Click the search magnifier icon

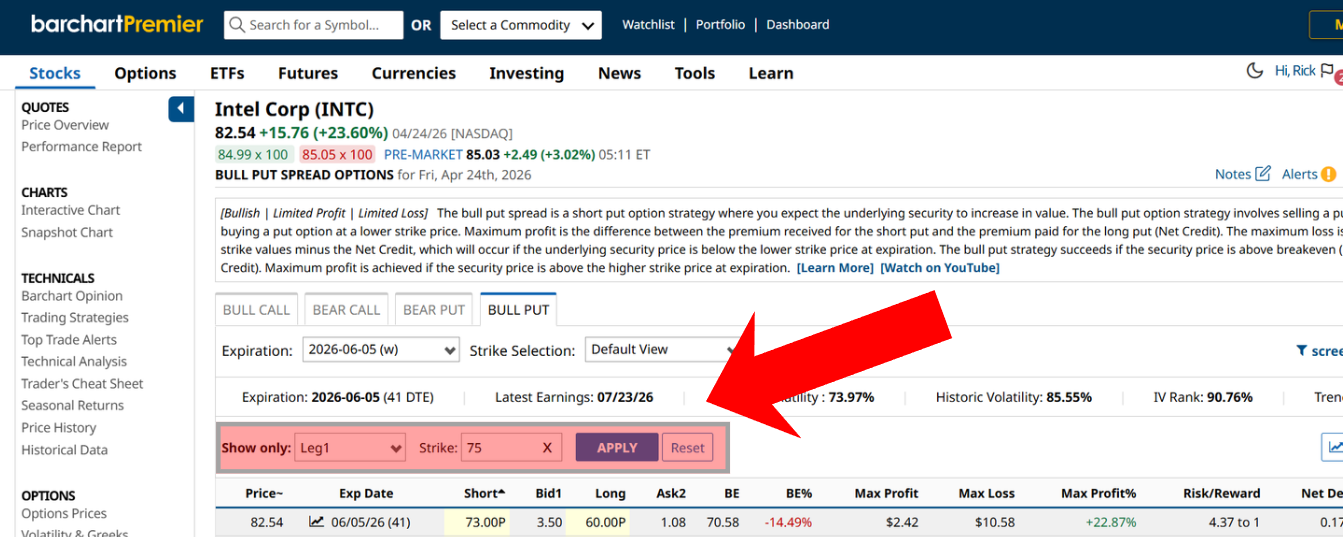(237, 25)
